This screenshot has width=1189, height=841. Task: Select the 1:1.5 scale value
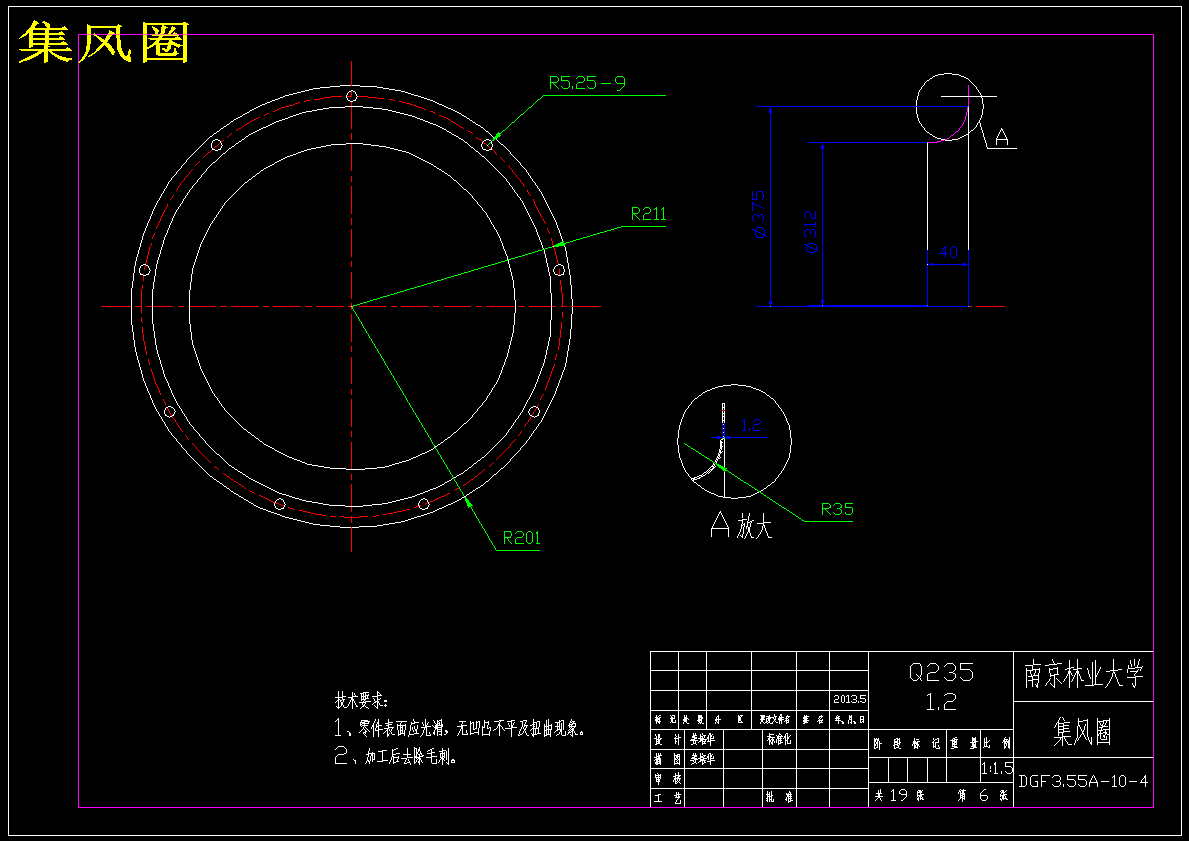(996, 768)
